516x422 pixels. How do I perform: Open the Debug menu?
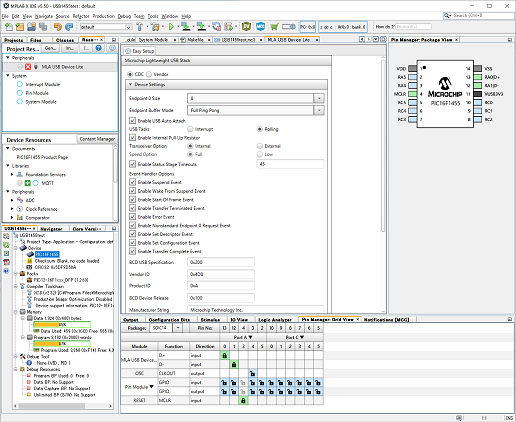point(124,16)
